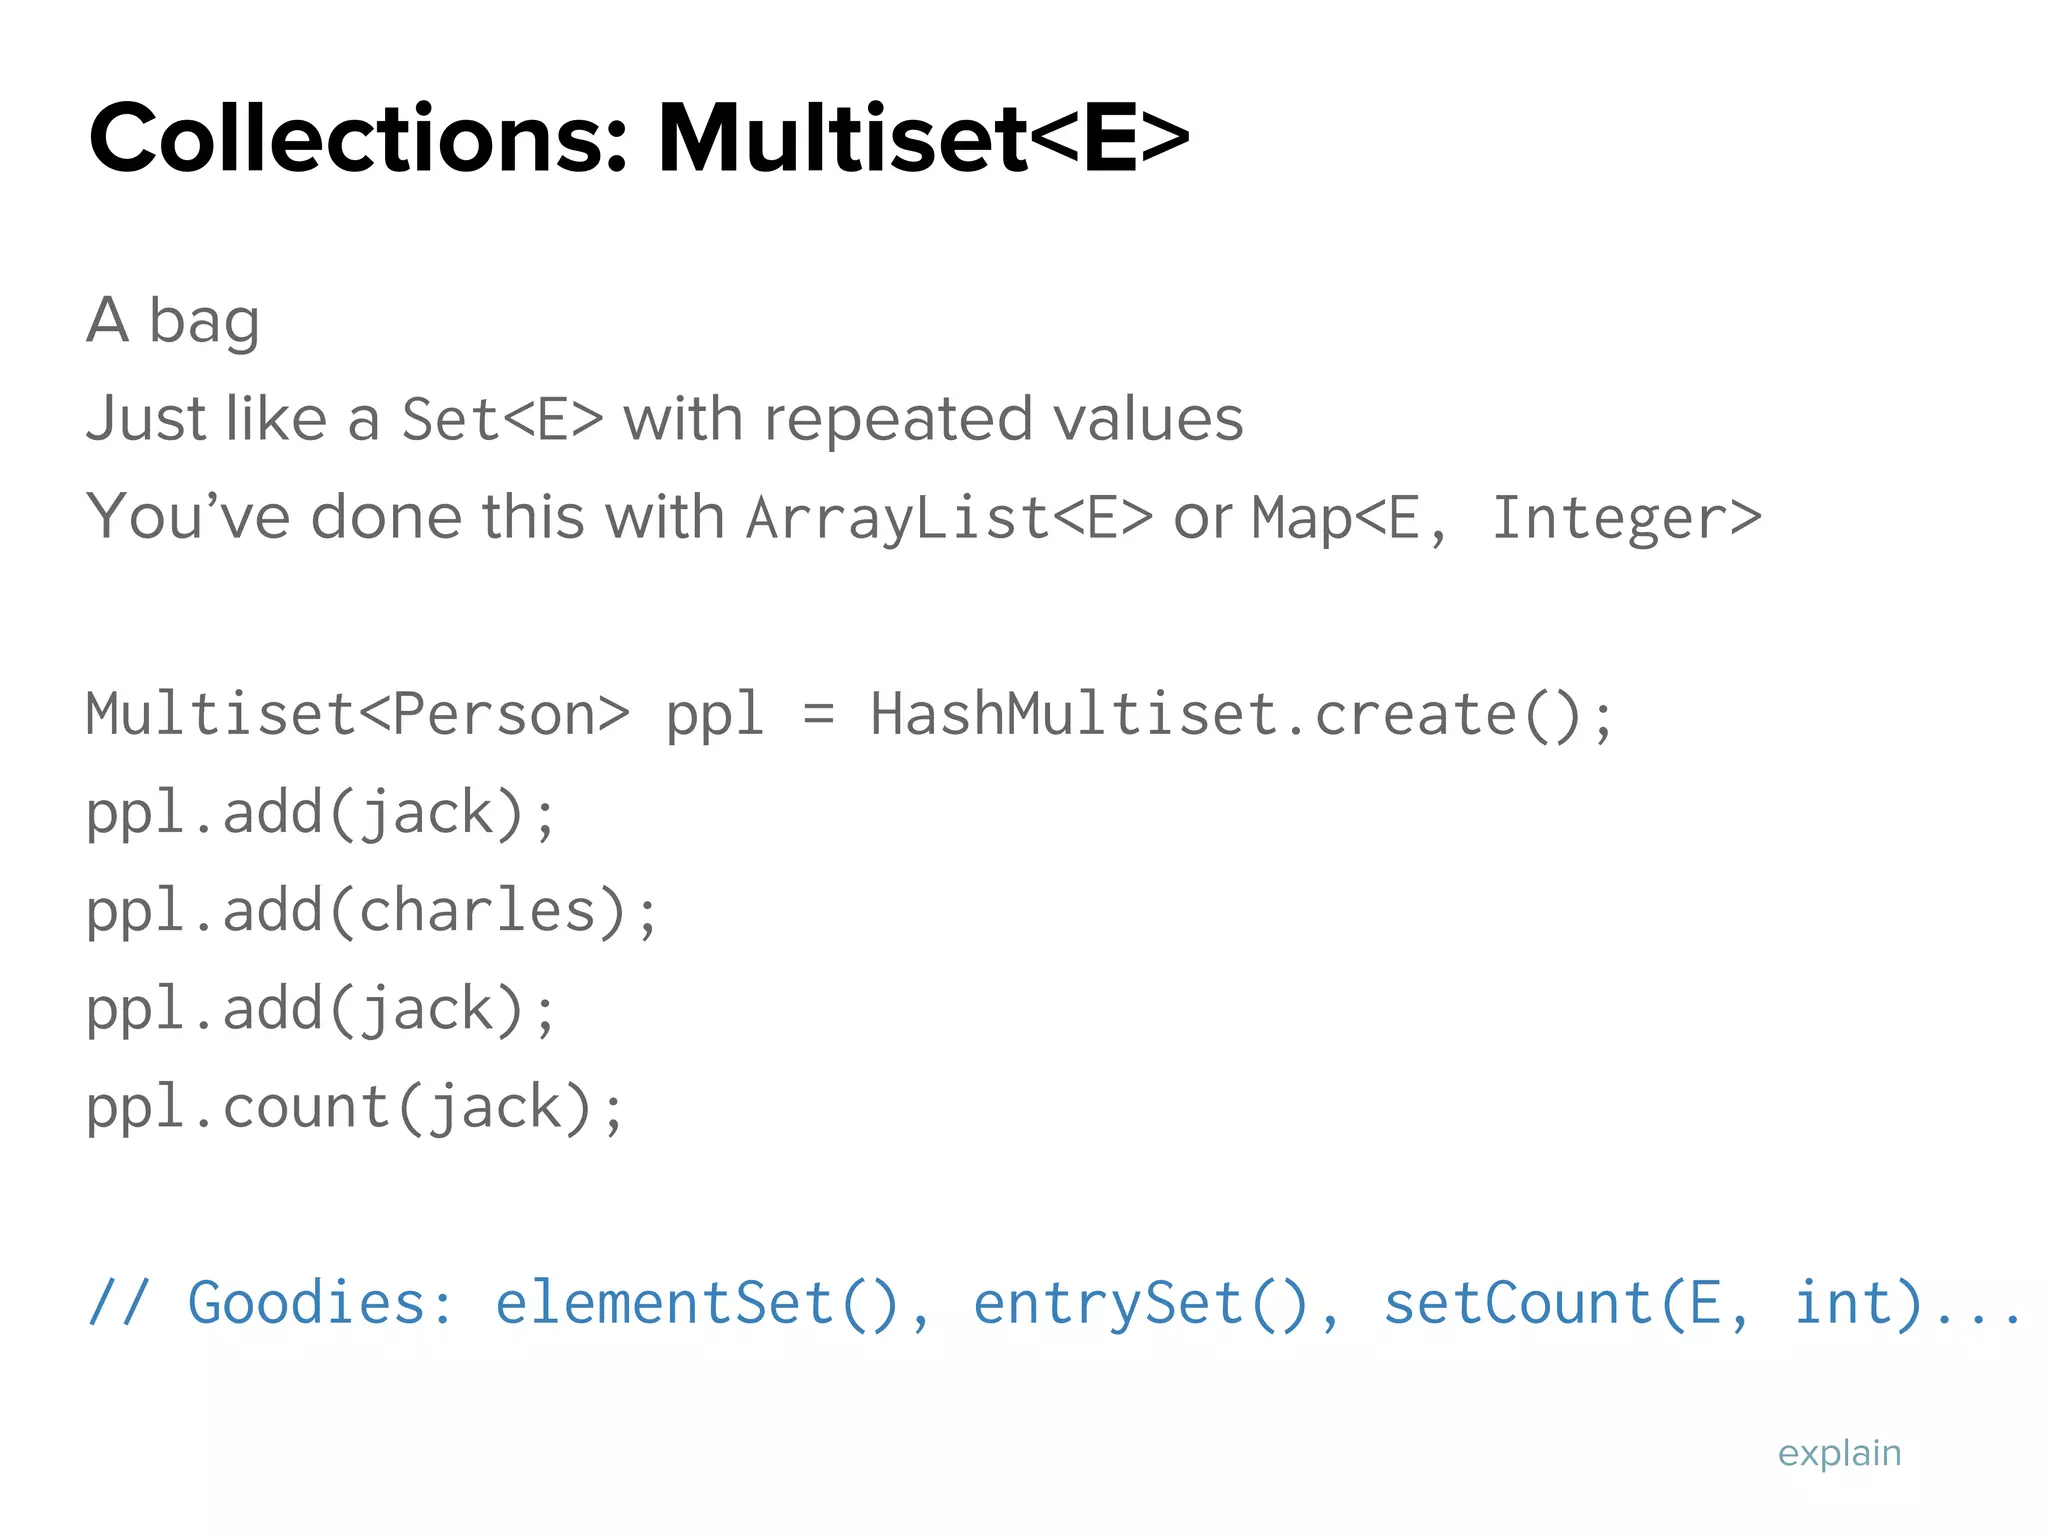
Task: Click the "ppl.add(charles);" code line
Action: click(x=371, y=911)
